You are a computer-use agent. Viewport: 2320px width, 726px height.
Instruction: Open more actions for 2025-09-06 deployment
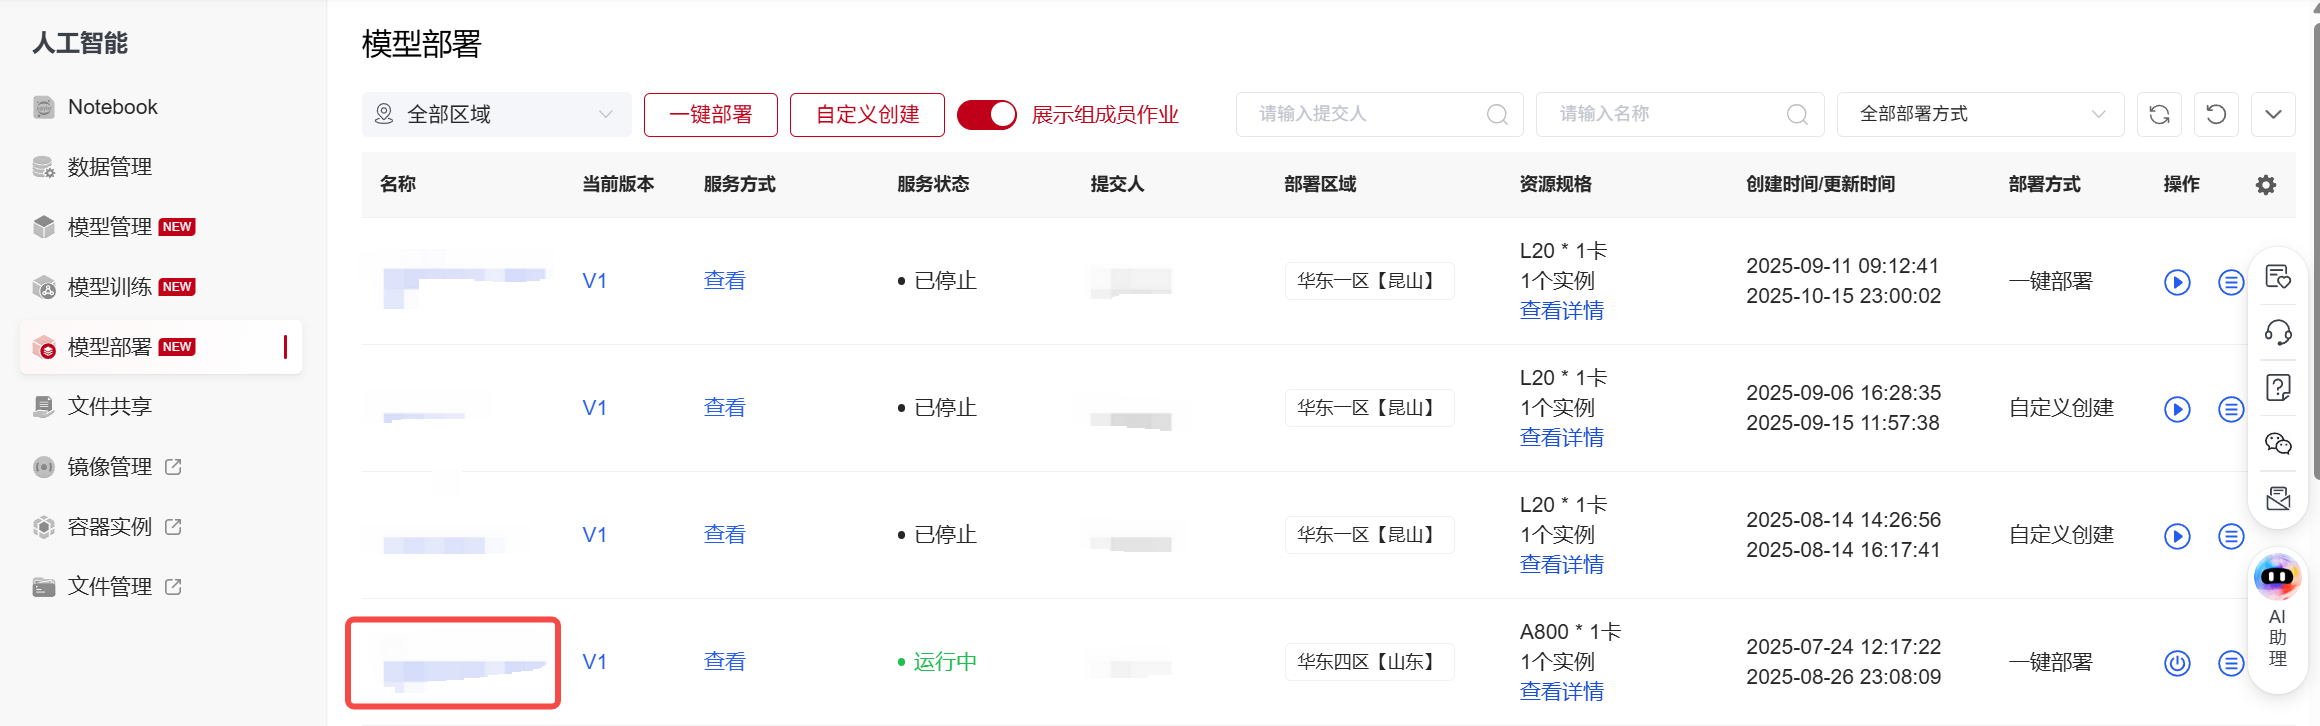point(2231,409)
